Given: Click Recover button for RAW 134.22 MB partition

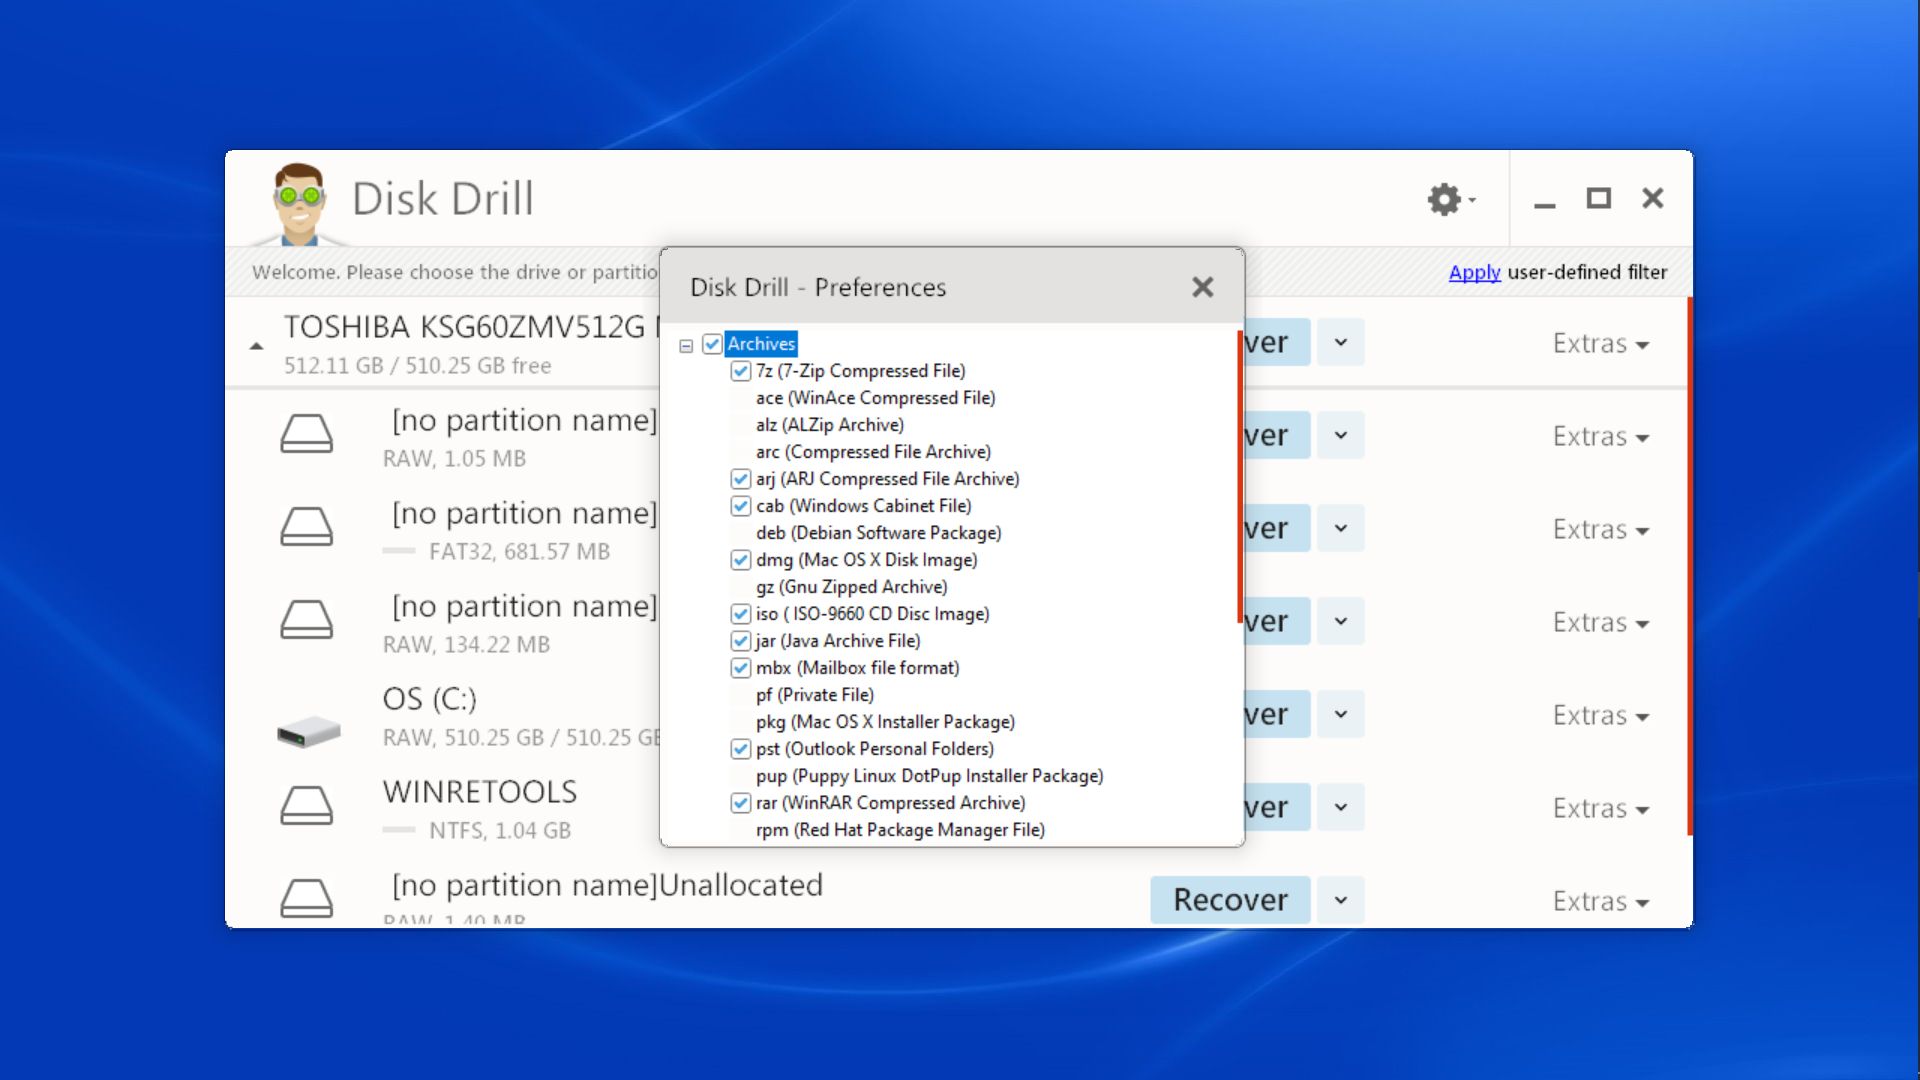Looking at the screenshot, I should 1277,621.
